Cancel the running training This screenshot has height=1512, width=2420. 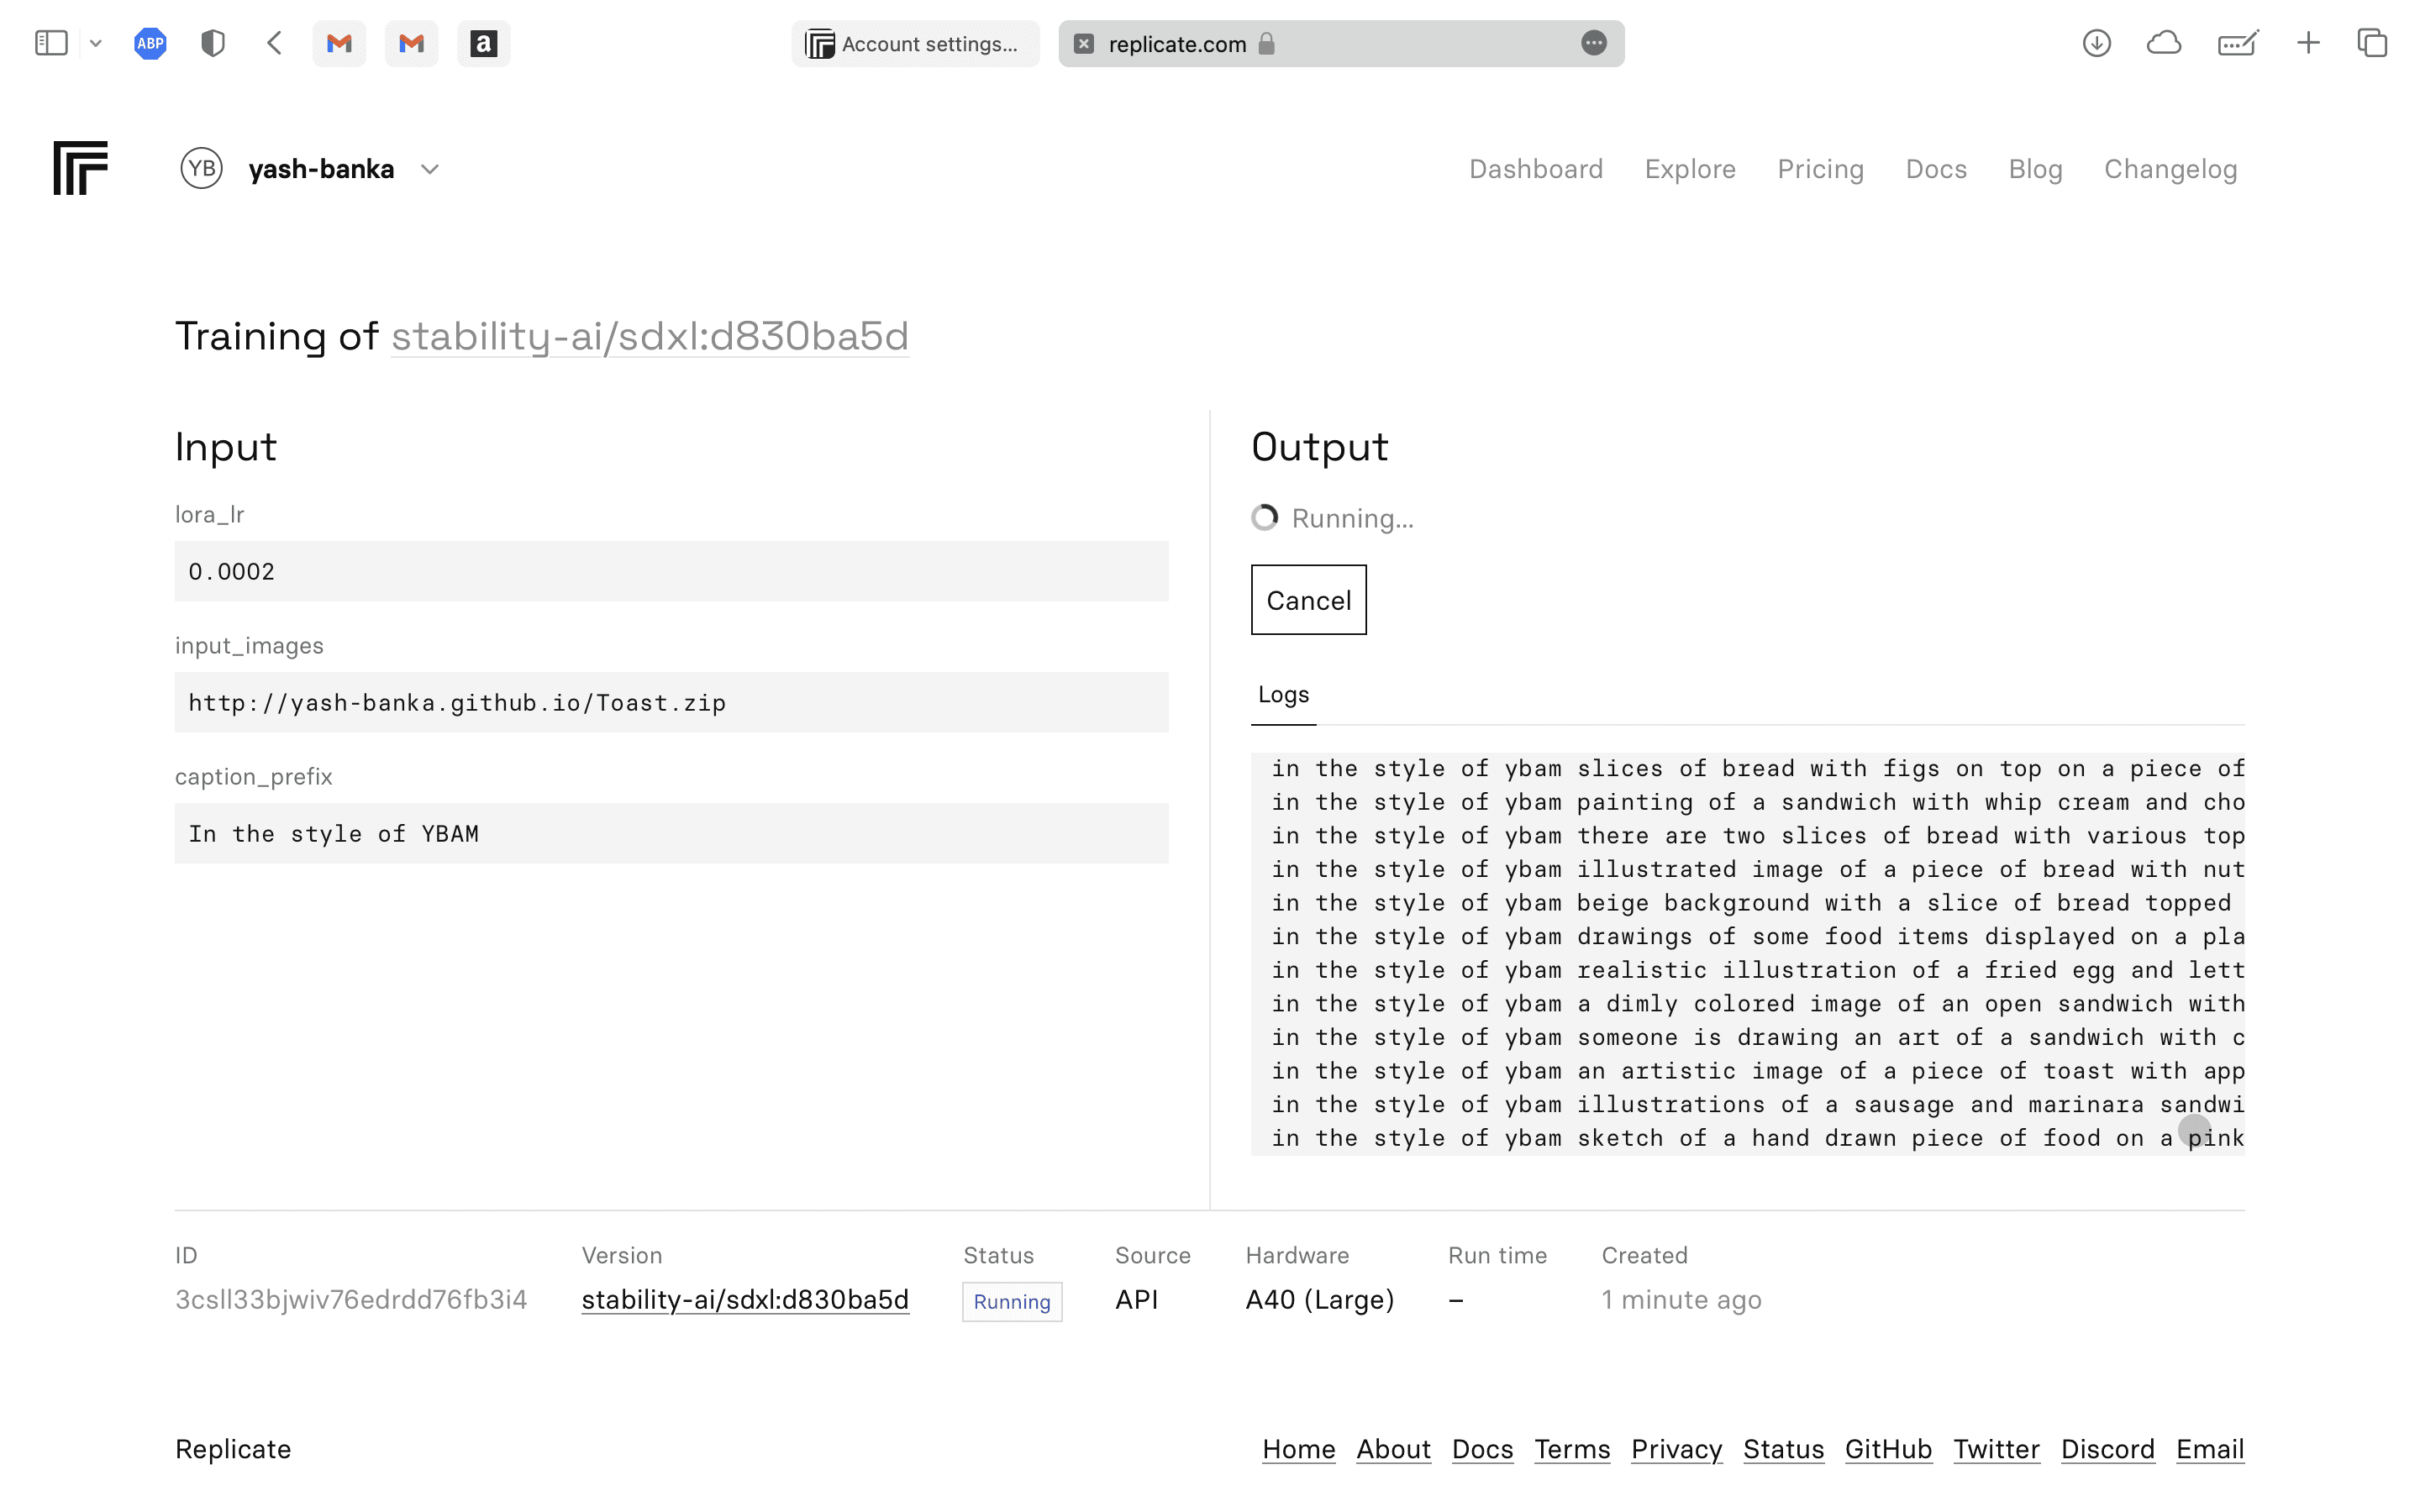point(1308,600)
